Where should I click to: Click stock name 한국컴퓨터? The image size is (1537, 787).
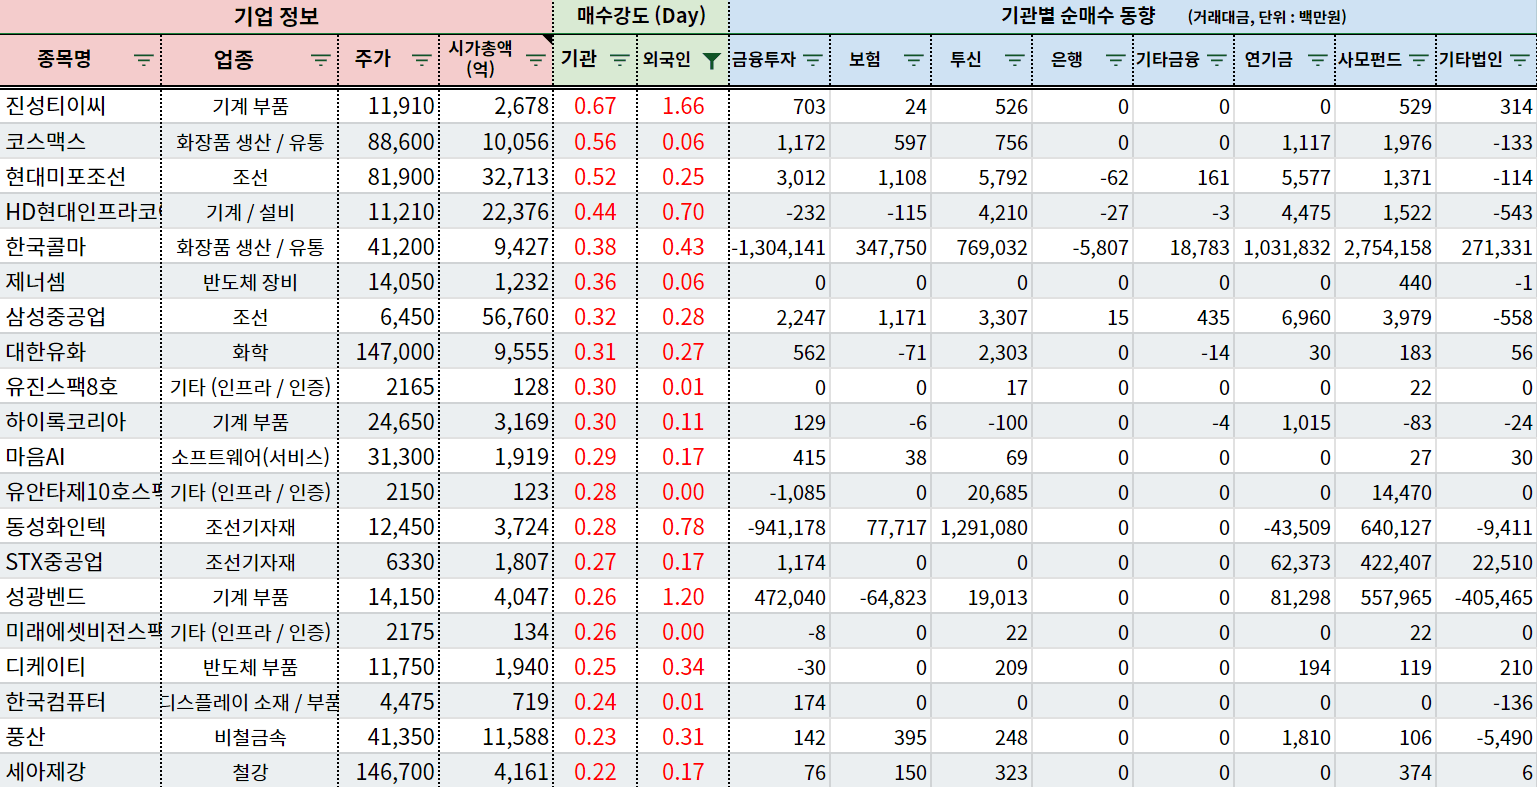point(56,702)
